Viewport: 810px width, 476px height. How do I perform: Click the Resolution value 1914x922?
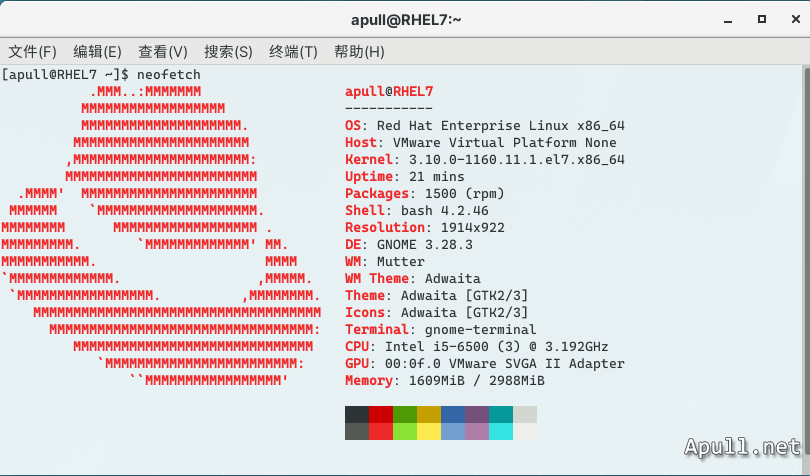(x=473, y=228)
